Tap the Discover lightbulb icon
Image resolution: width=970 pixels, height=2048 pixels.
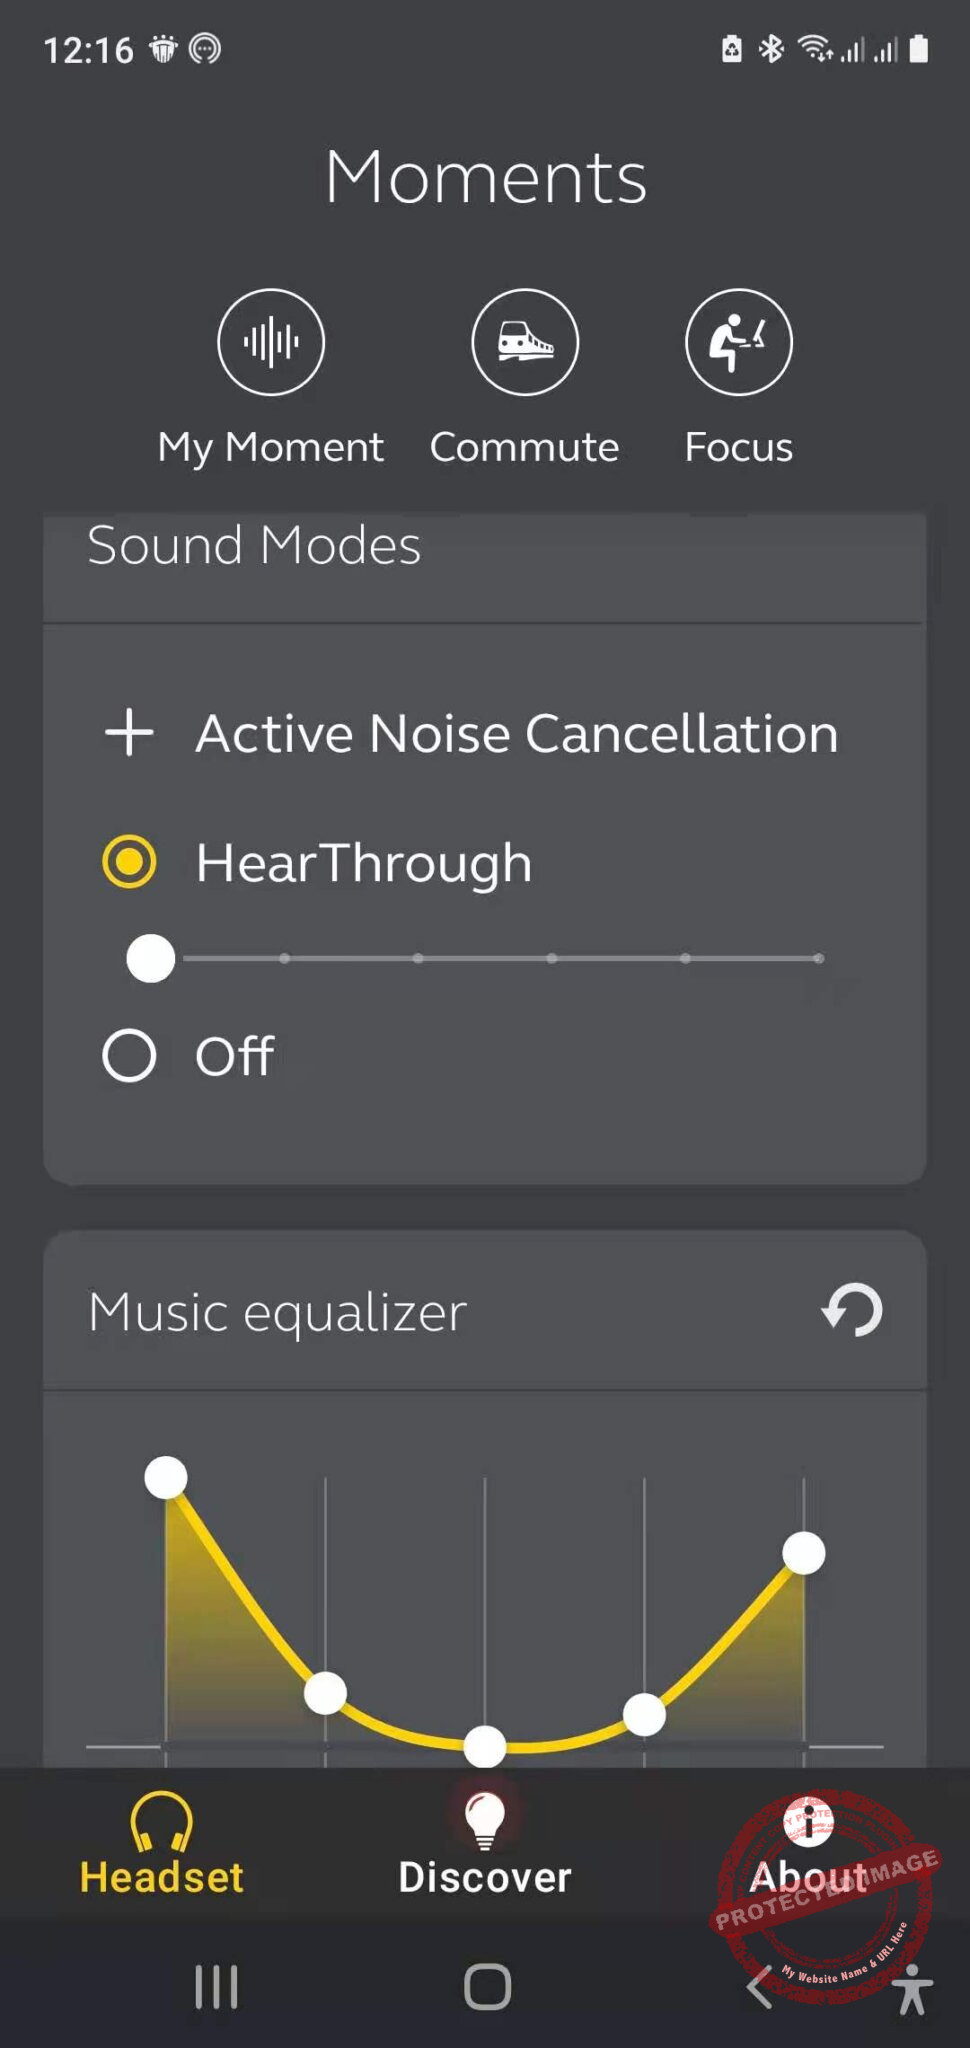coord(484,1820)
